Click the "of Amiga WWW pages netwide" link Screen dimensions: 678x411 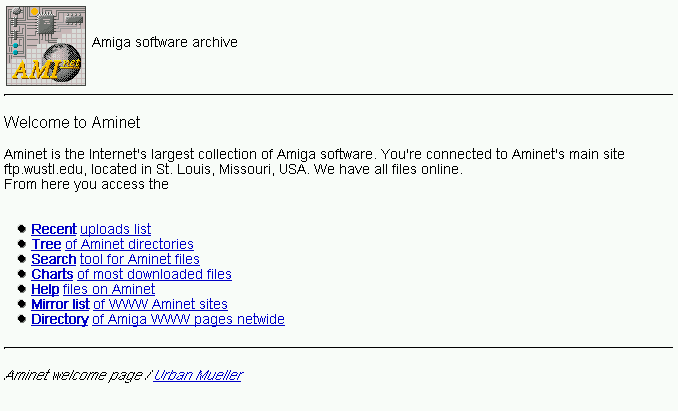tap(188, 319)
